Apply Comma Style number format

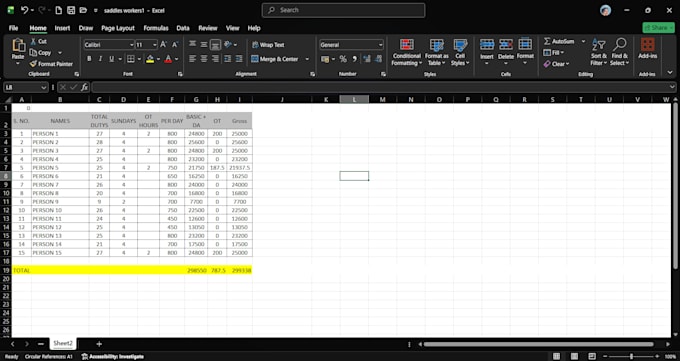pyautogui.click(x=354, y=59)
